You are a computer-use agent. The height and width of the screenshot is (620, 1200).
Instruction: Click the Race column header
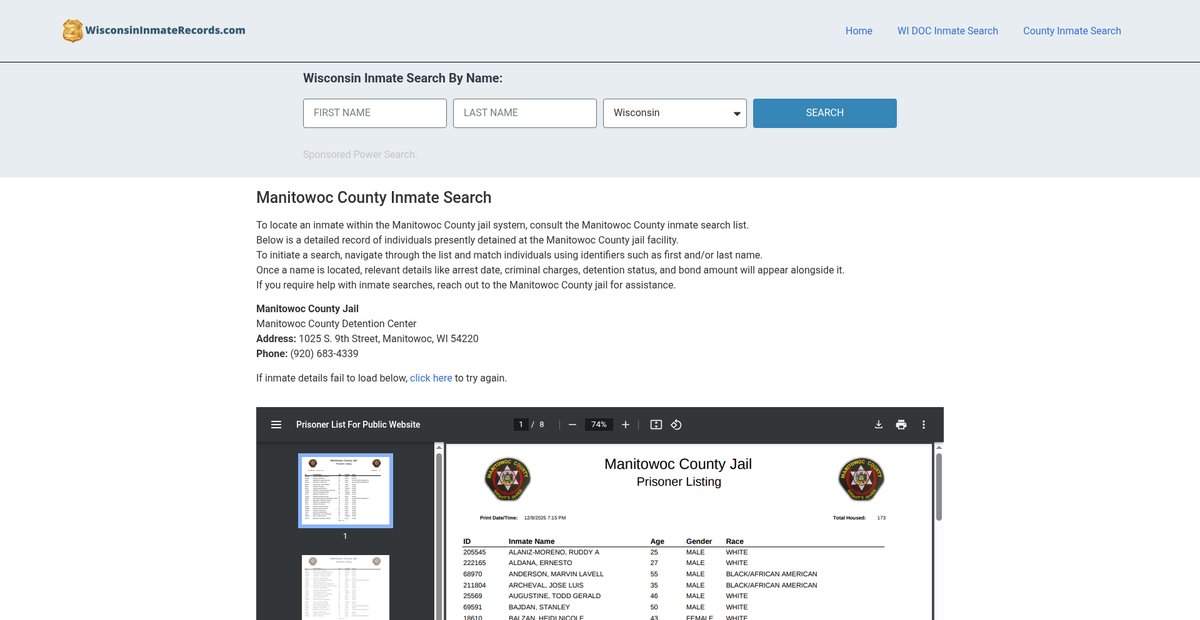[735, 541]
